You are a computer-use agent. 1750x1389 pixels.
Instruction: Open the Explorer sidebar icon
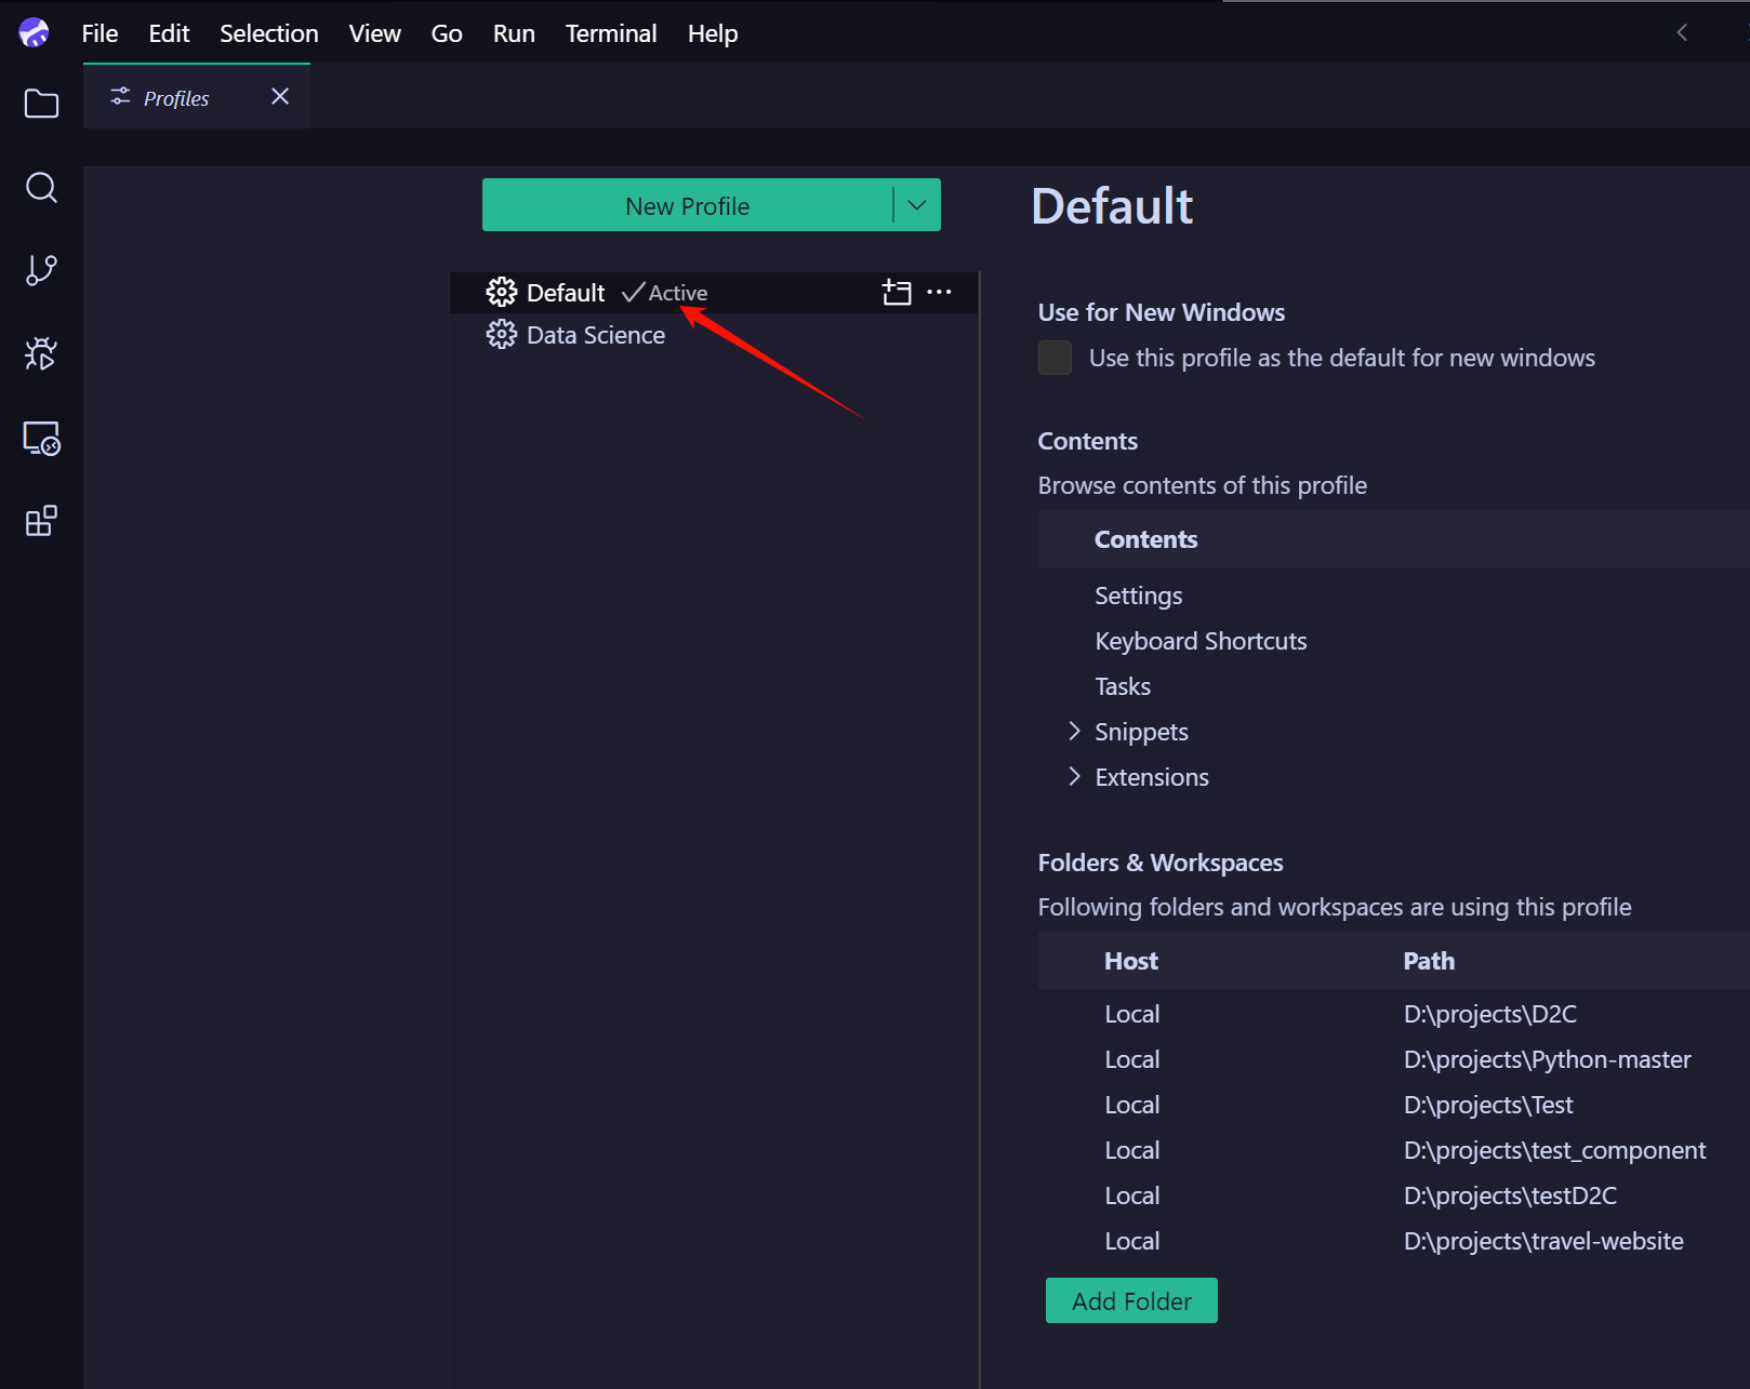[41, 103]
